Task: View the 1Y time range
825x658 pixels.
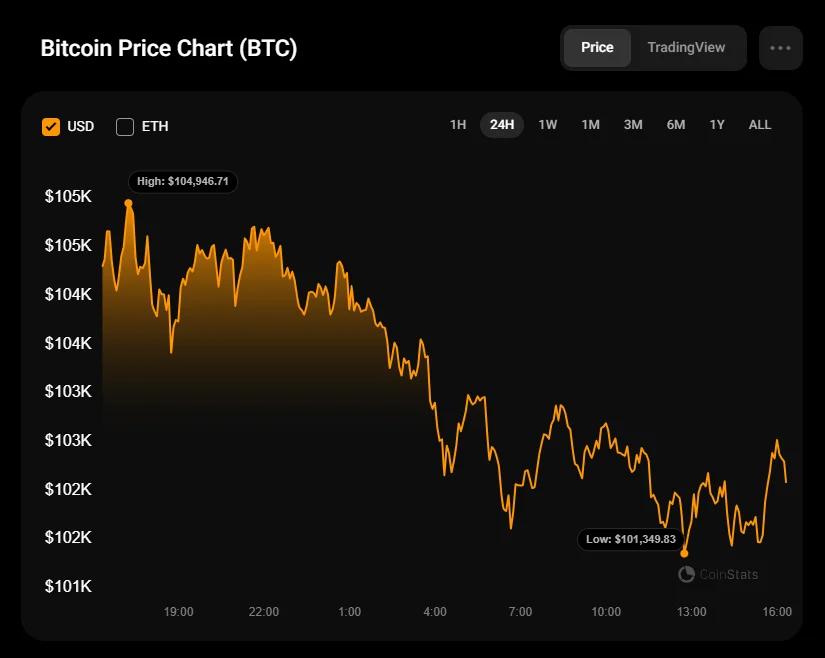Action: [x=717, y=125]
